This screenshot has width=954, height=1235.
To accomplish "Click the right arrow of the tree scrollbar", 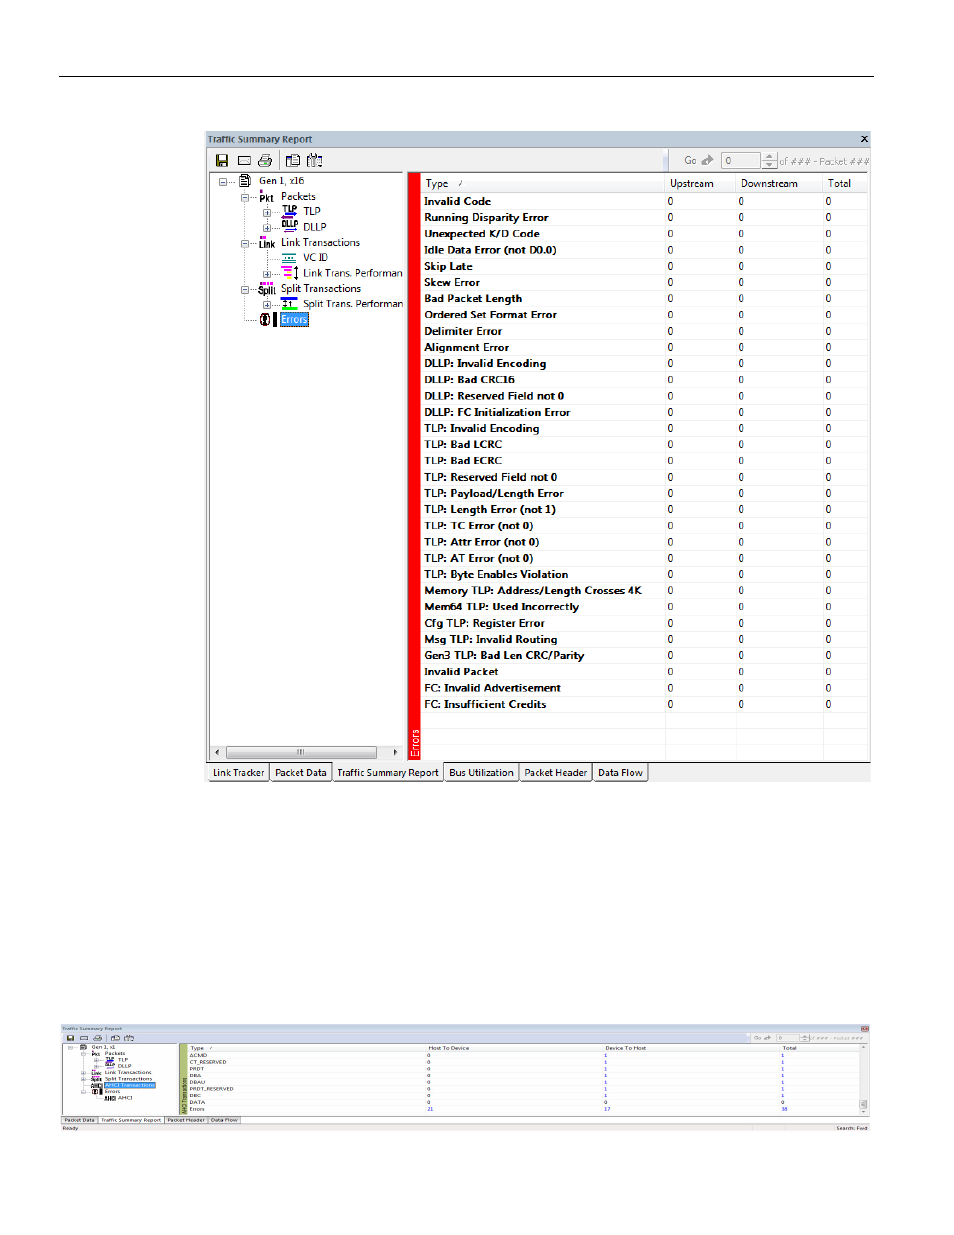I will [x=396, y=752].
